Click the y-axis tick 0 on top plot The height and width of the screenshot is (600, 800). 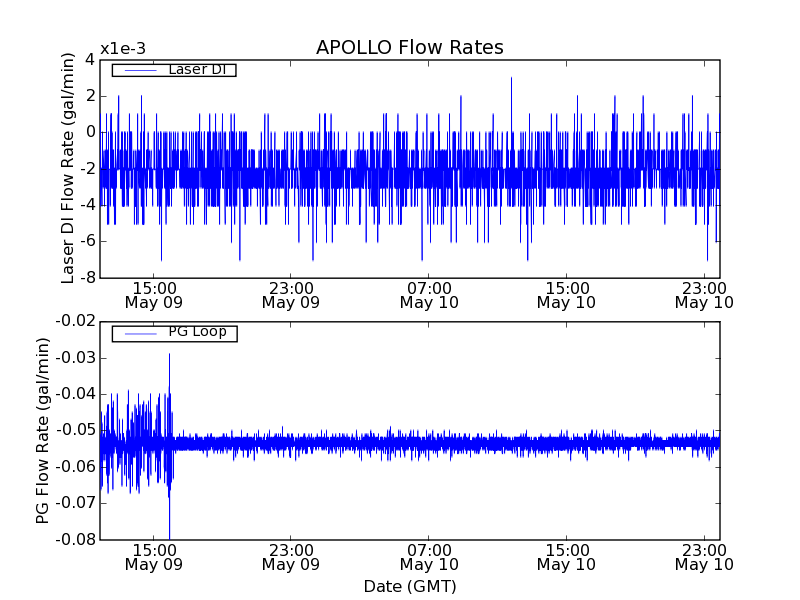click(x=89, y=132)
